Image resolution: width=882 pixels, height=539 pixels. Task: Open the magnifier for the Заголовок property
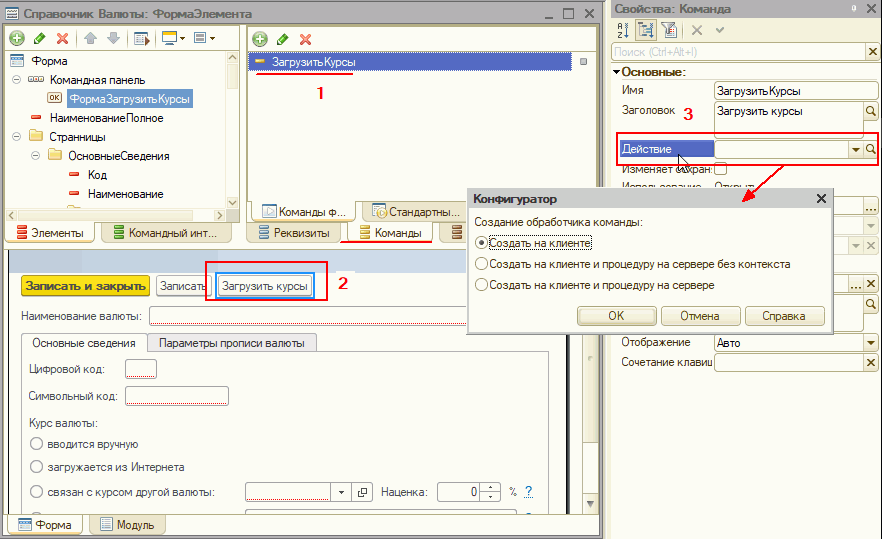(871, 111)
